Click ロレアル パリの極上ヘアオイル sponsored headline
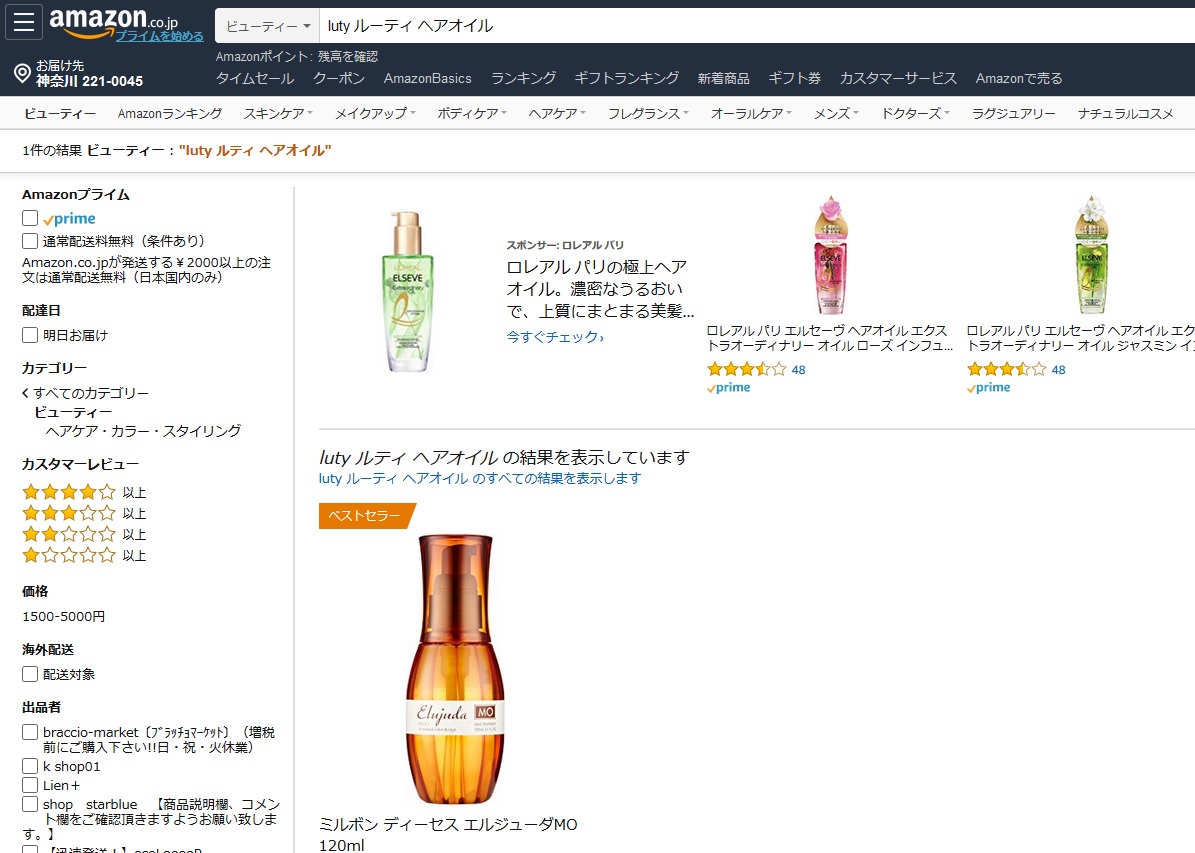Image resolution: width=1195 pixels, height=853 pixels. tap(601, 289)
